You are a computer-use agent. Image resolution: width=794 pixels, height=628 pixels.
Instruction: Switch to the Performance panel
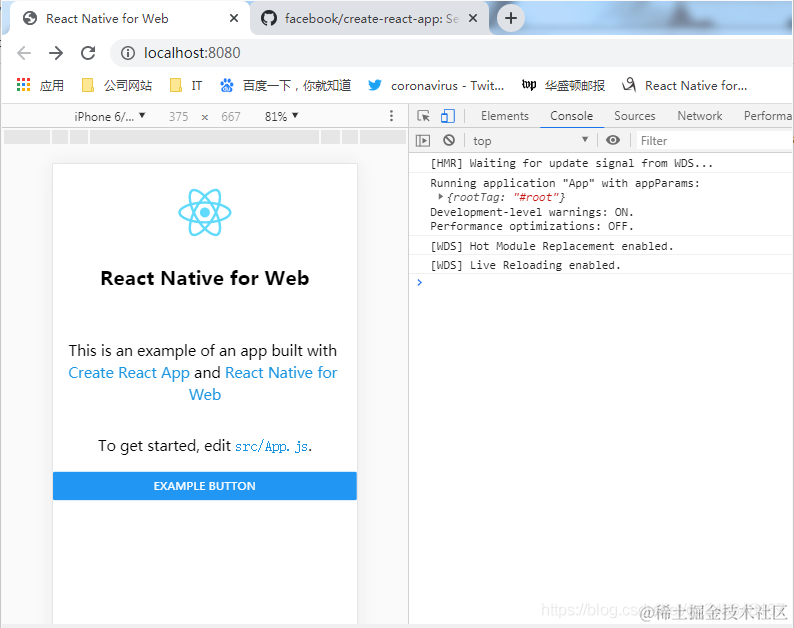(x=767, y=116)
